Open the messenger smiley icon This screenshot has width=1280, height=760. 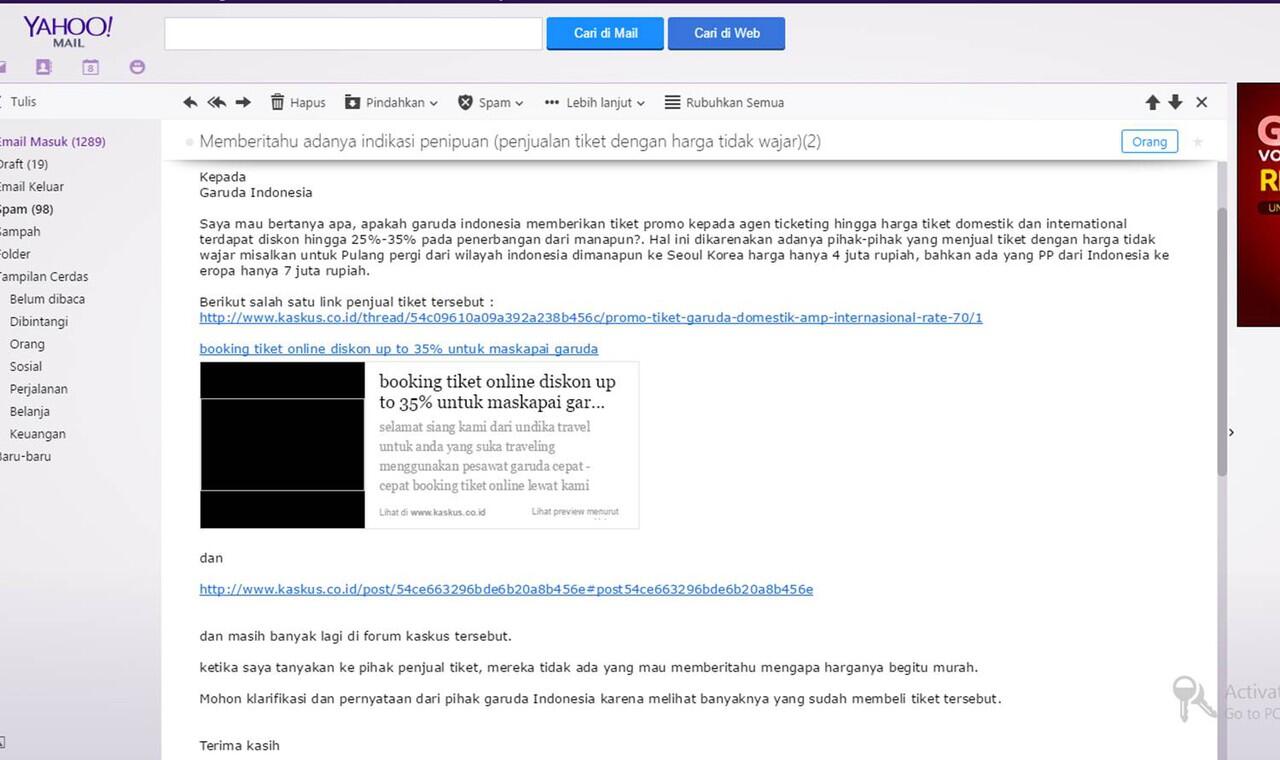[x=138, y=67]
